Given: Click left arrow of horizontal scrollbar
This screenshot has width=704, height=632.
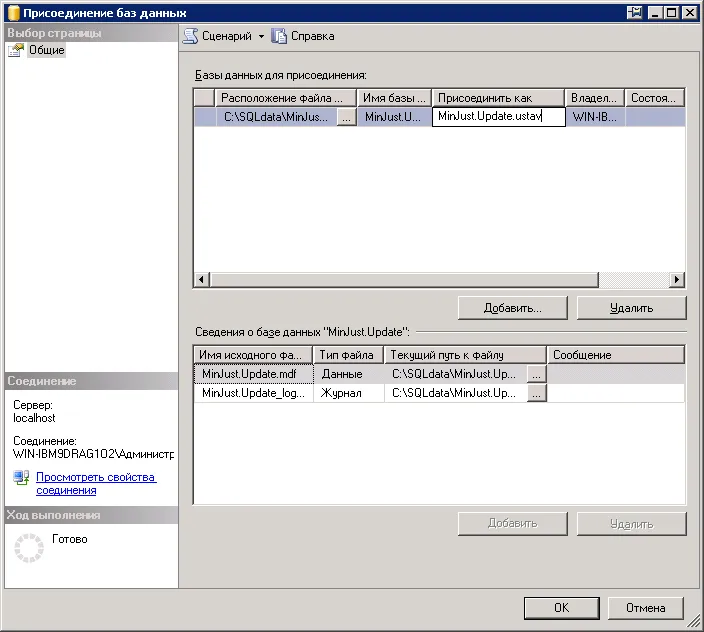Looking at the screenshot, I should 202,280.
